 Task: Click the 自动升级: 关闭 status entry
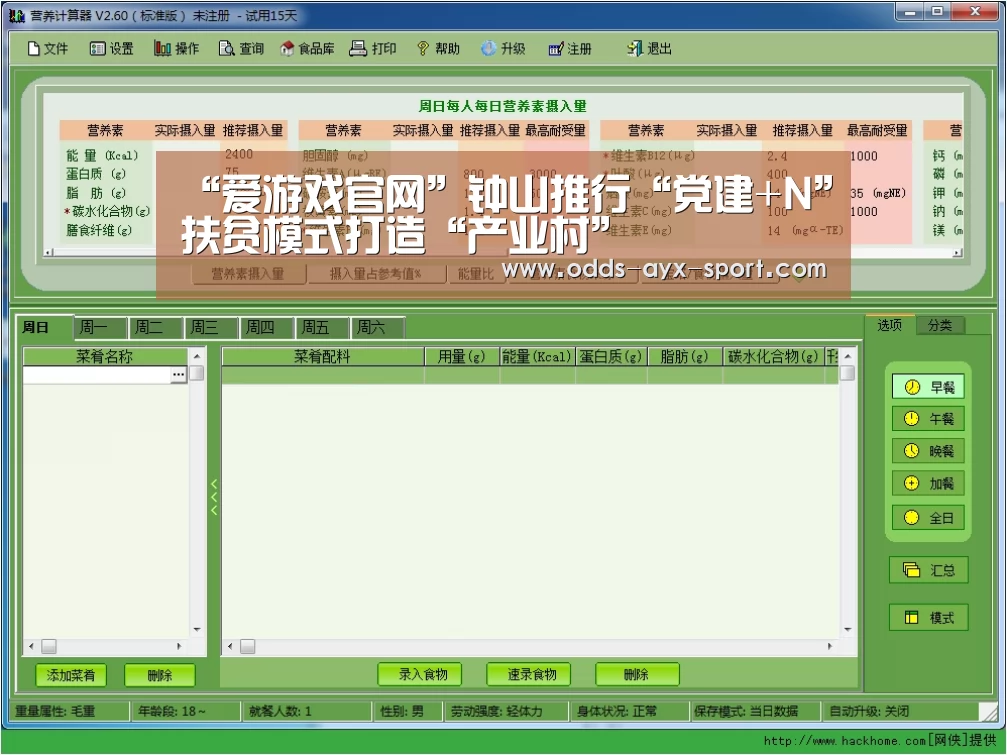coord(900,711)
